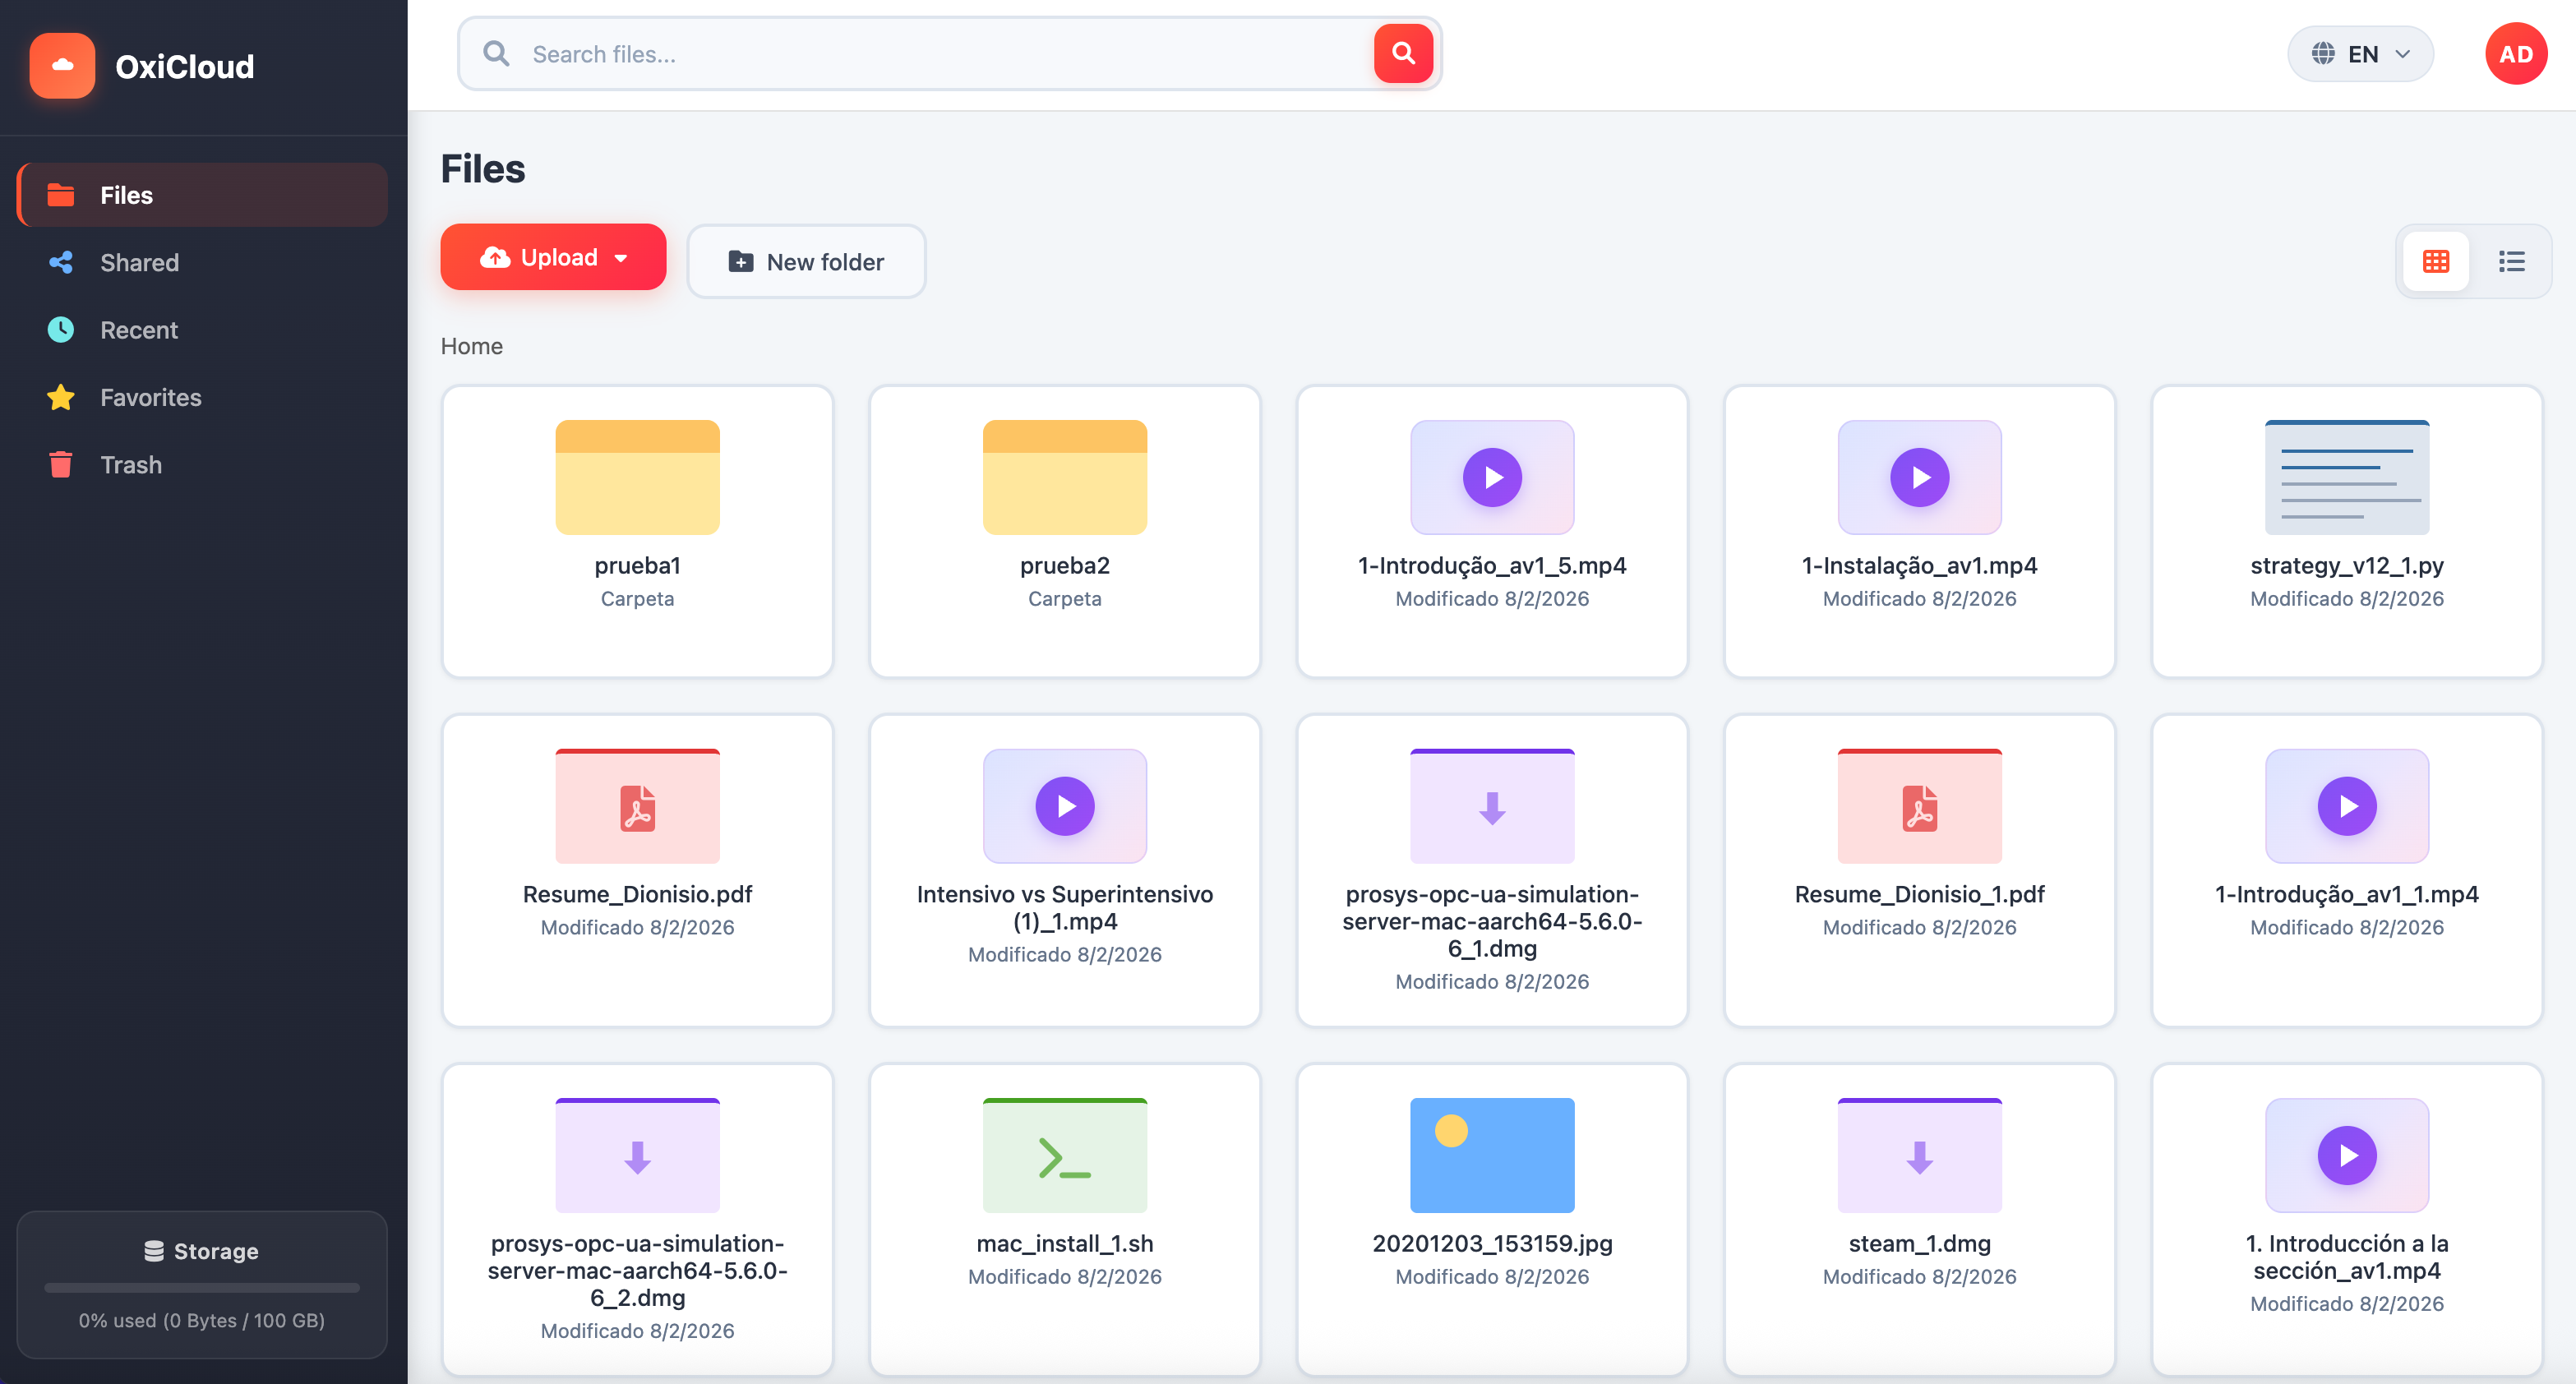Expand the EN language selector
This screenshot has height=1384, width=2576.
pos(2360,53)
